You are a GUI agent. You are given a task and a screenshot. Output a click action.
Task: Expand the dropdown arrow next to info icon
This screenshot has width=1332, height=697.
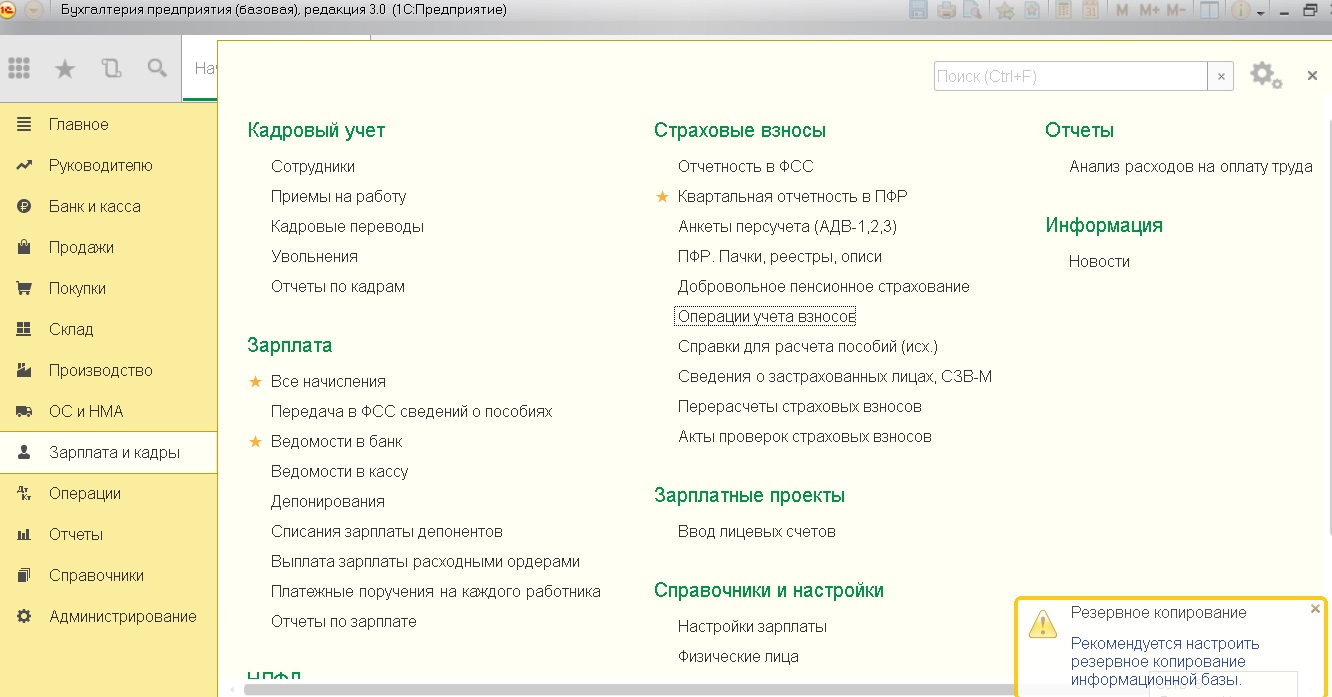coord(1261,13)
